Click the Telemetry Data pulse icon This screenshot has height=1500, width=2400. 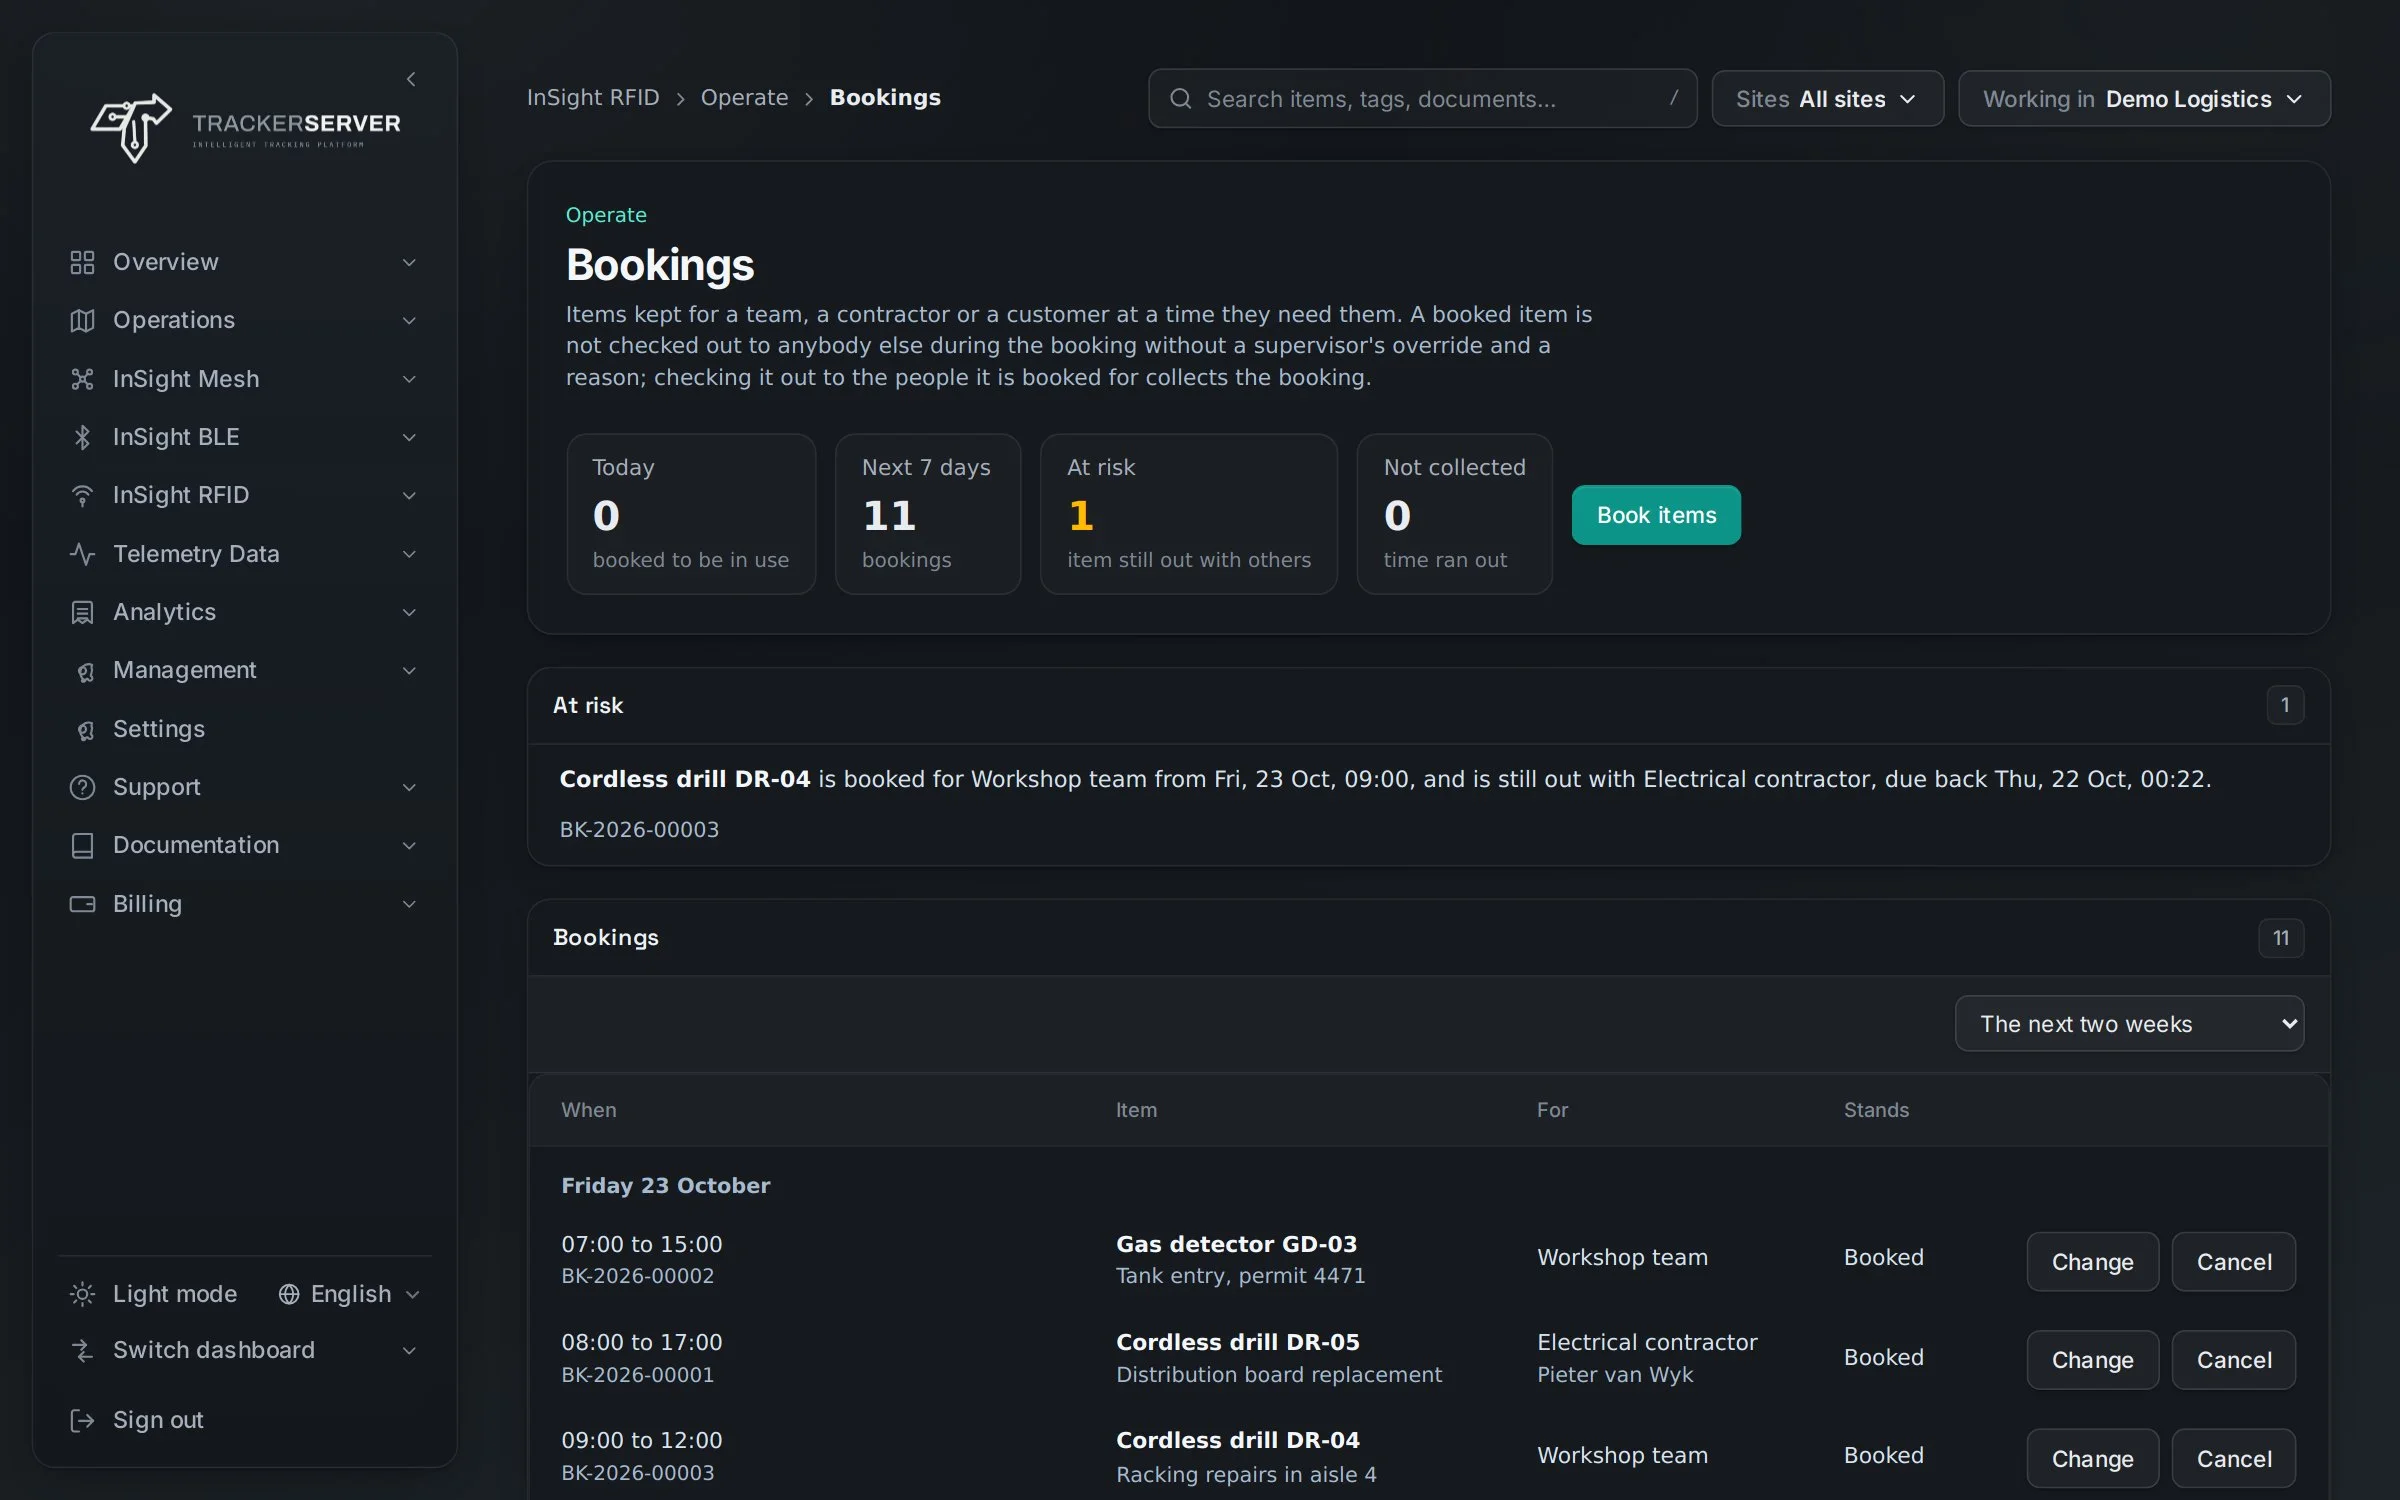(x=82, y=554)
